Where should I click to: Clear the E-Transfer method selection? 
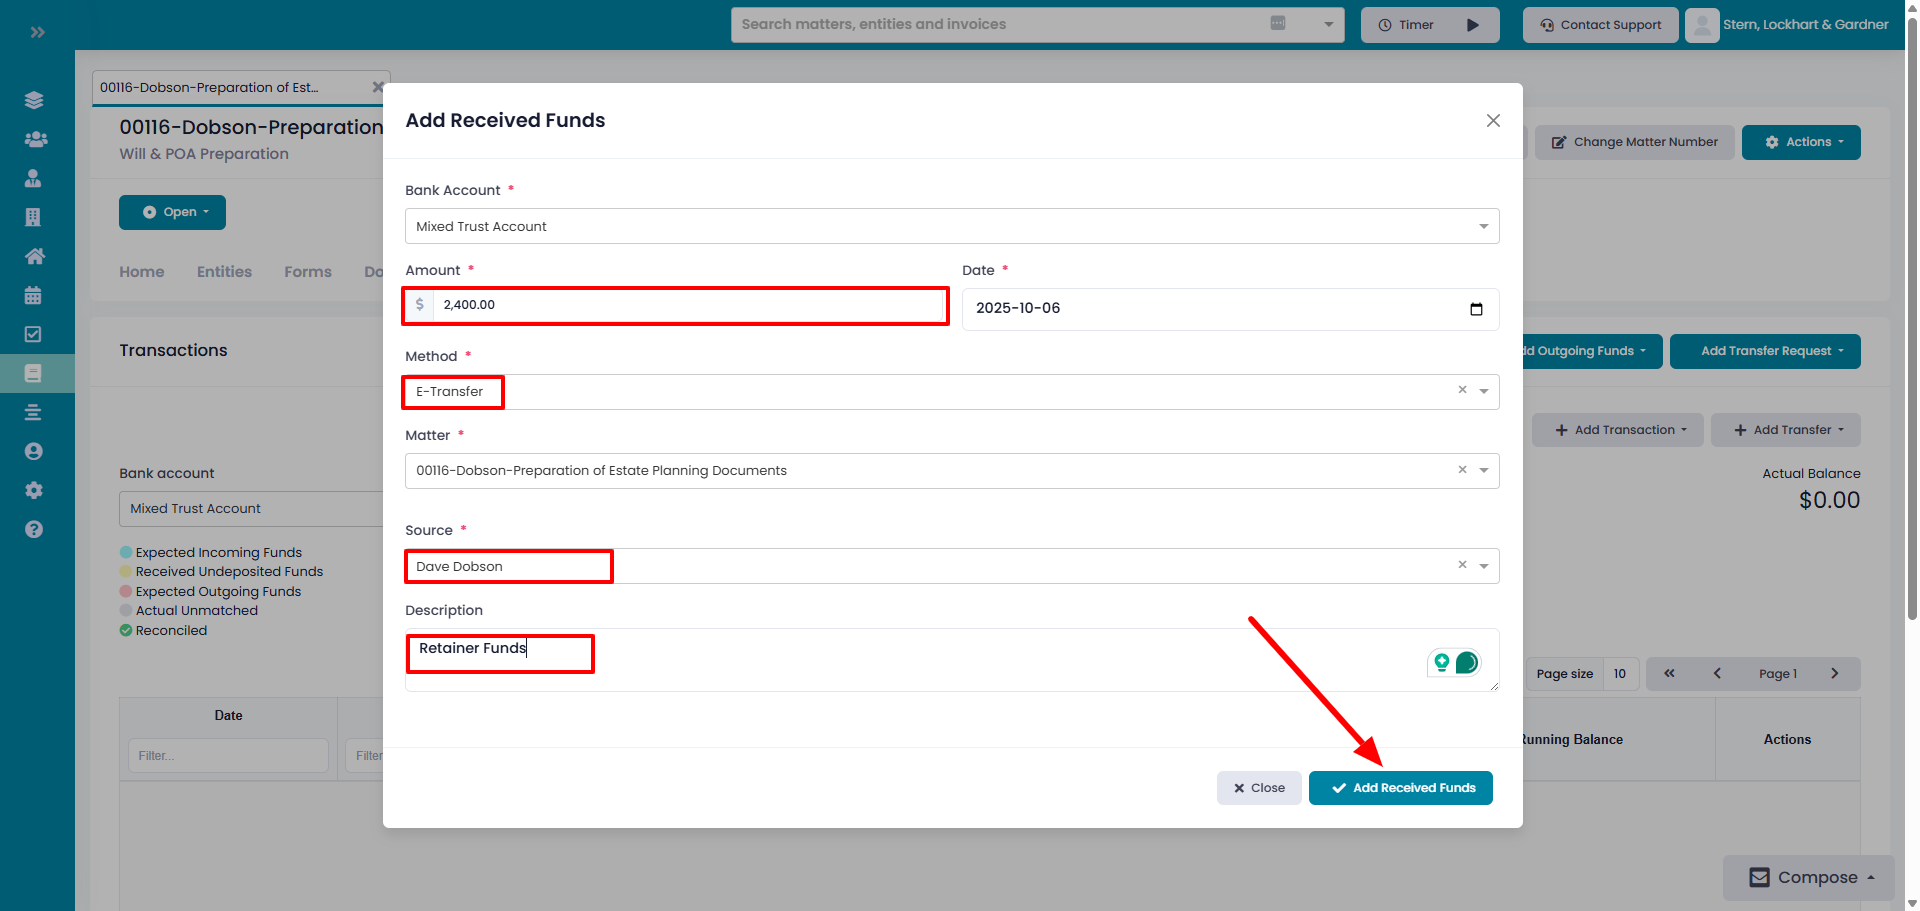(x=1462, y=390)
